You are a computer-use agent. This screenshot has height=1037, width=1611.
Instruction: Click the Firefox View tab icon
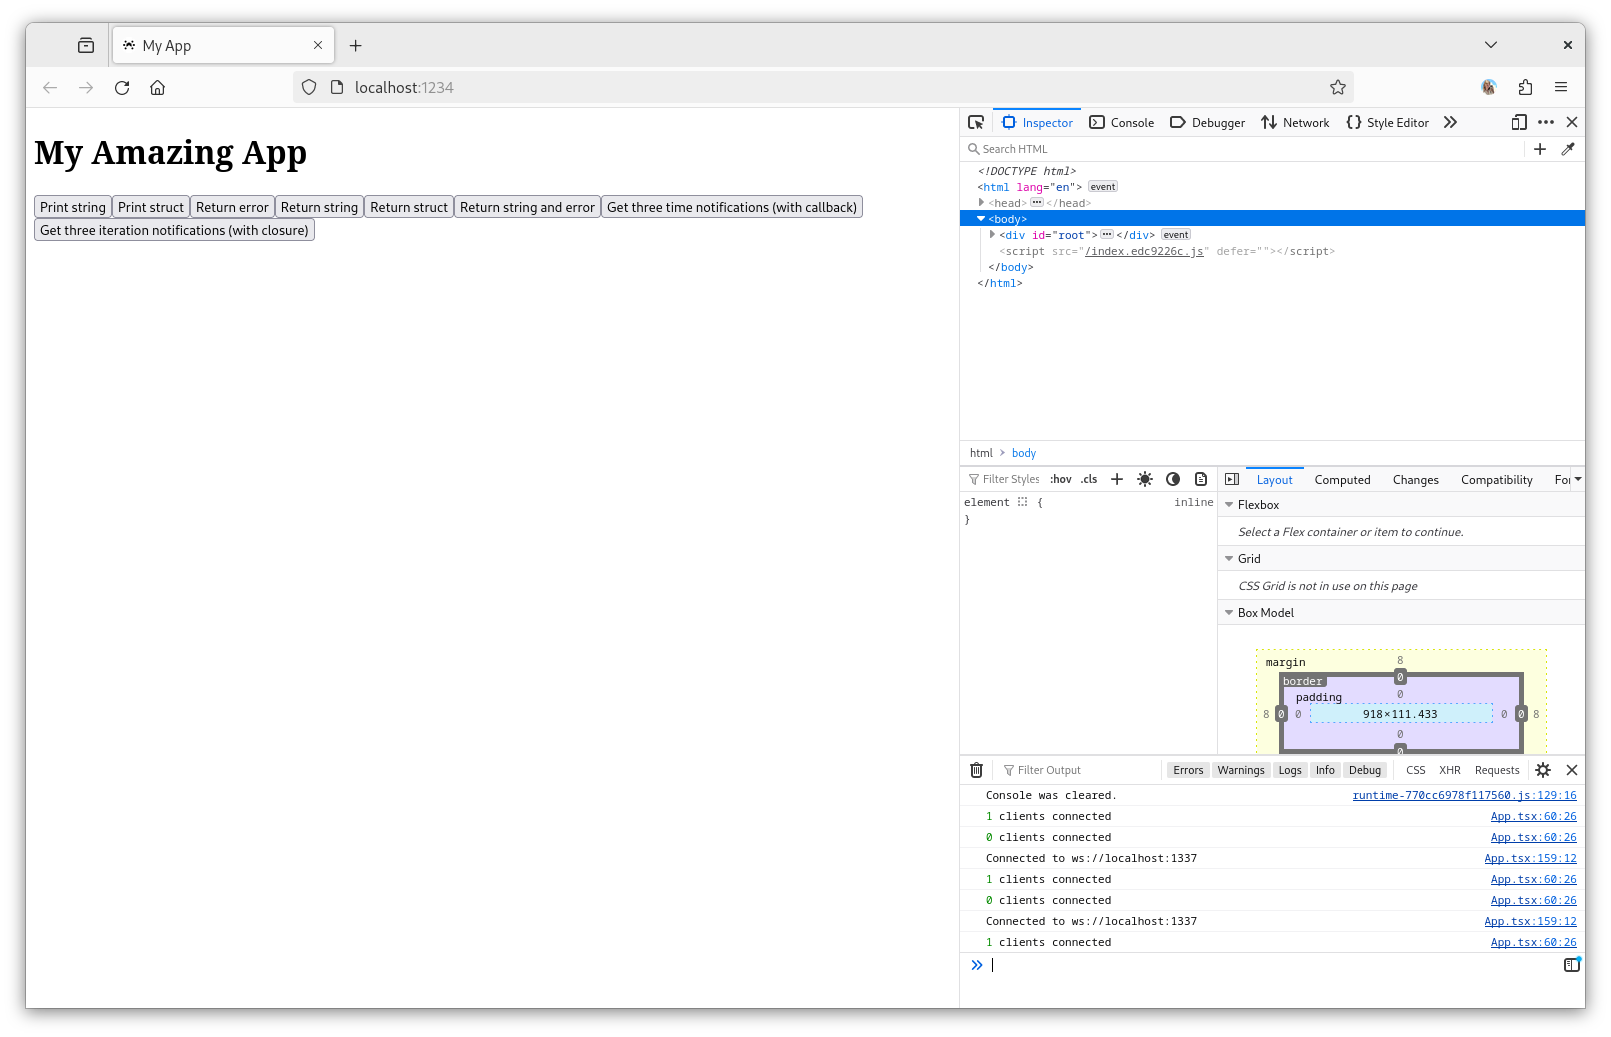[x=86, y=45]
